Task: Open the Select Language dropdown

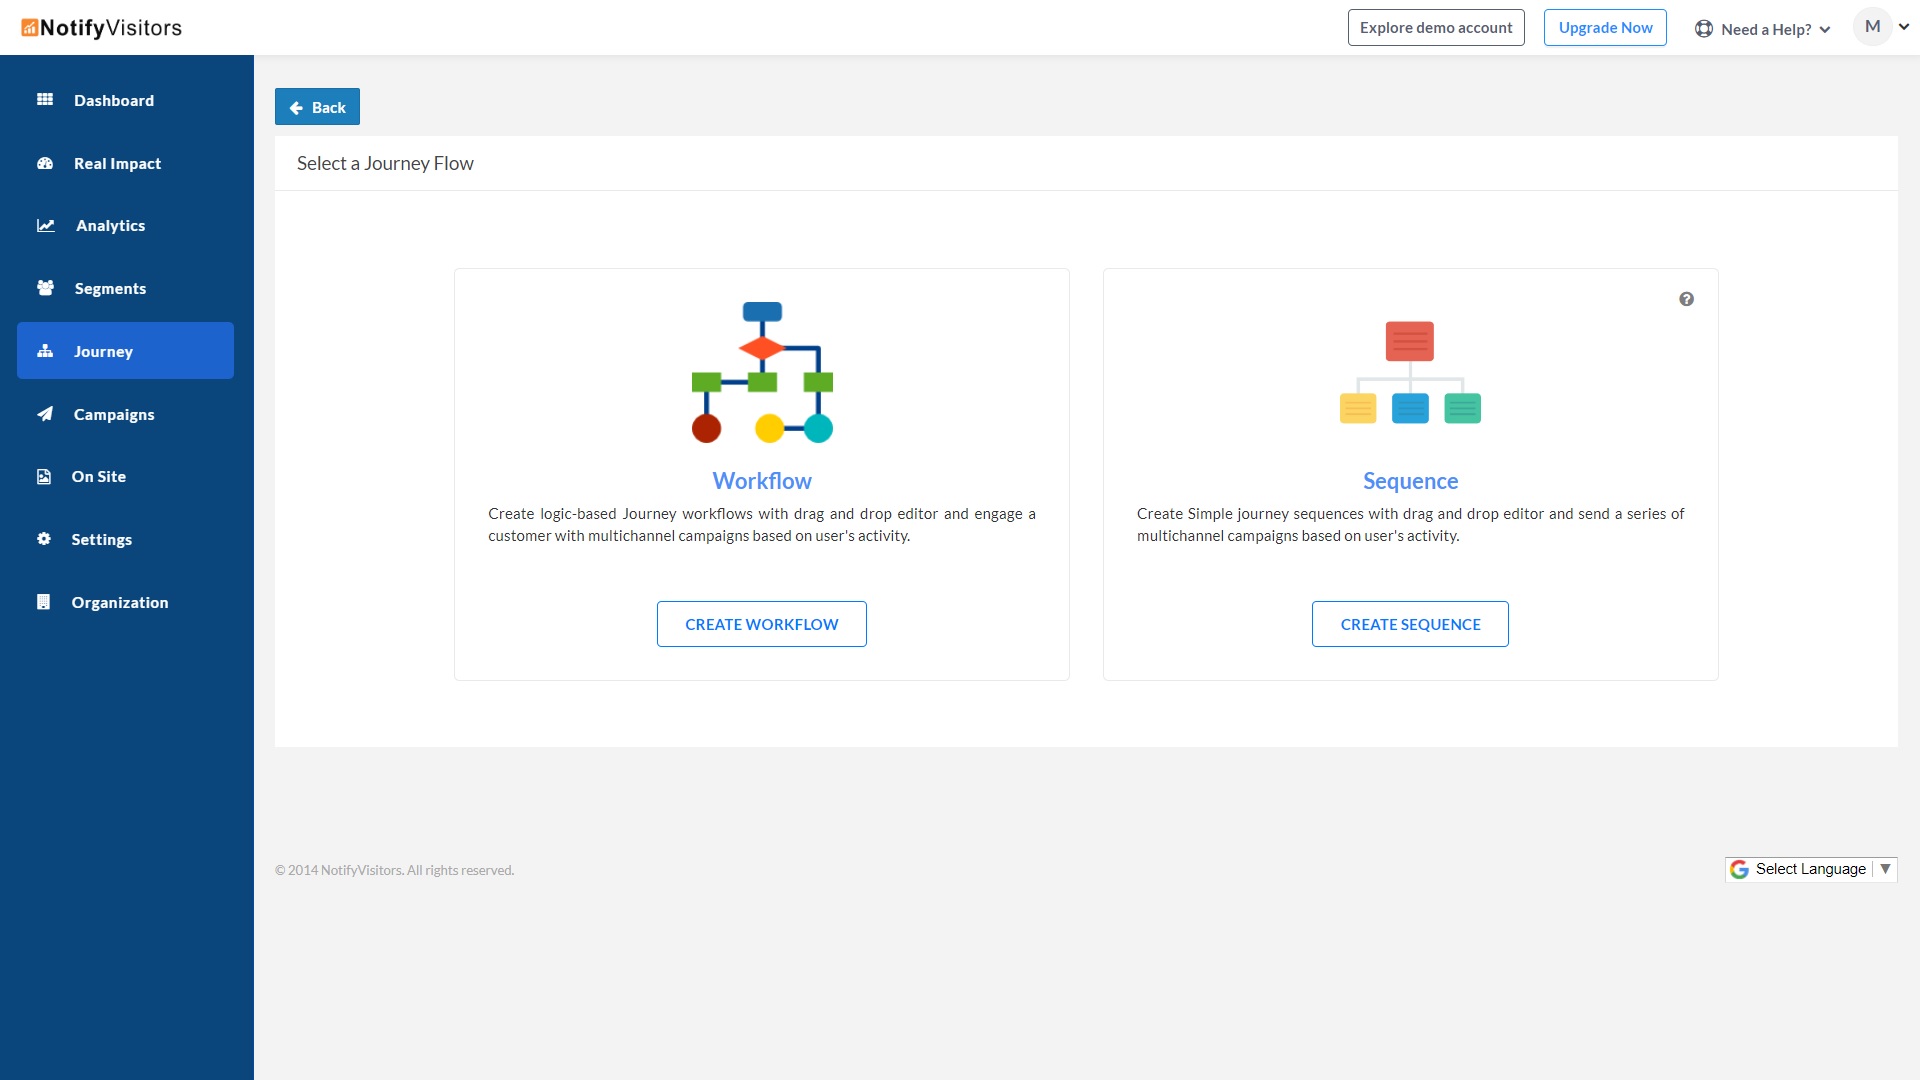Action: (1810, 869)
